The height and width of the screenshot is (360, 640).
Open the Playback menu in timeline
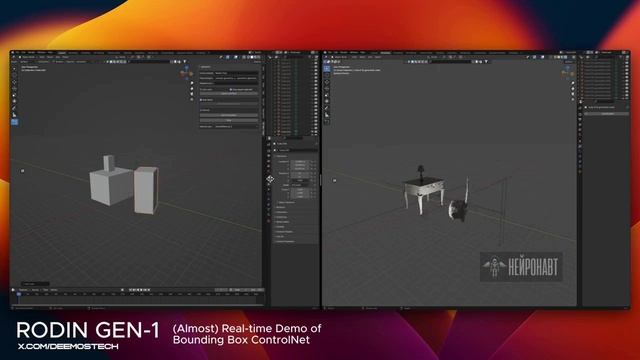coord(23,290)
